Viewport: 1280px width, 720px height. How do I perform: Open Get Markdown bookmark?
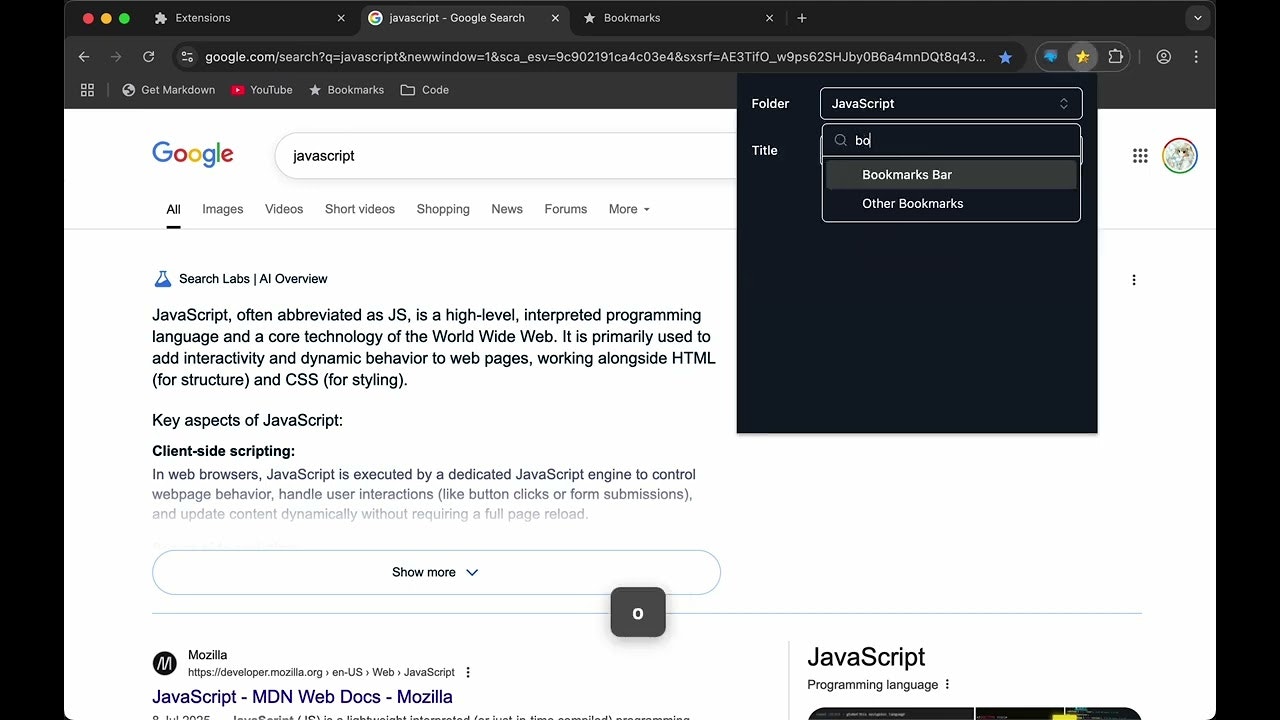(168, 90)
